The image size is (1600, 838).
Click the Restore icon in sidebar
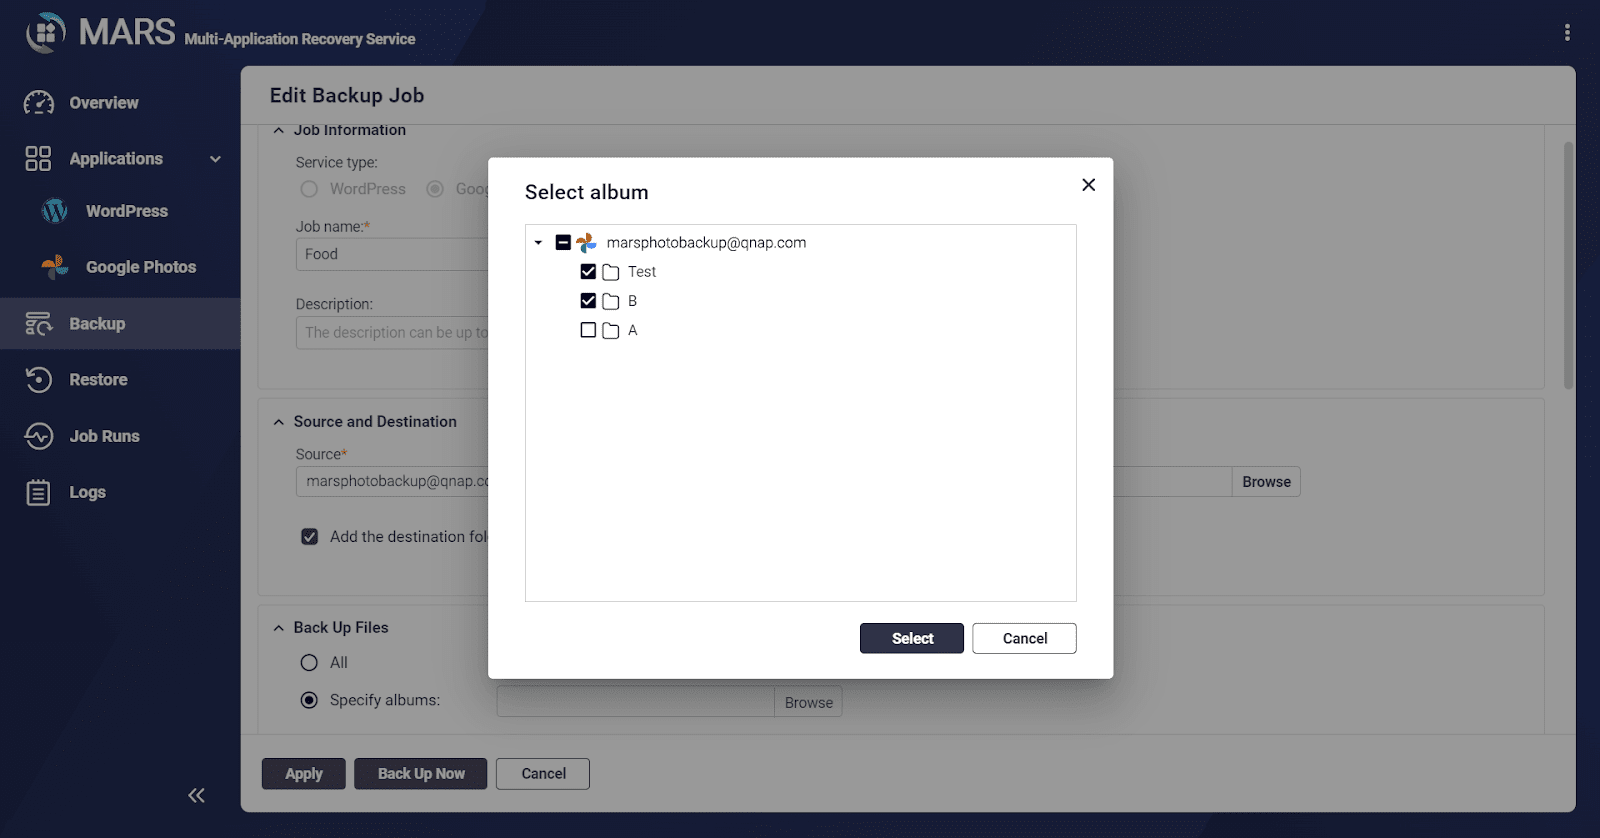pos(38,380)
